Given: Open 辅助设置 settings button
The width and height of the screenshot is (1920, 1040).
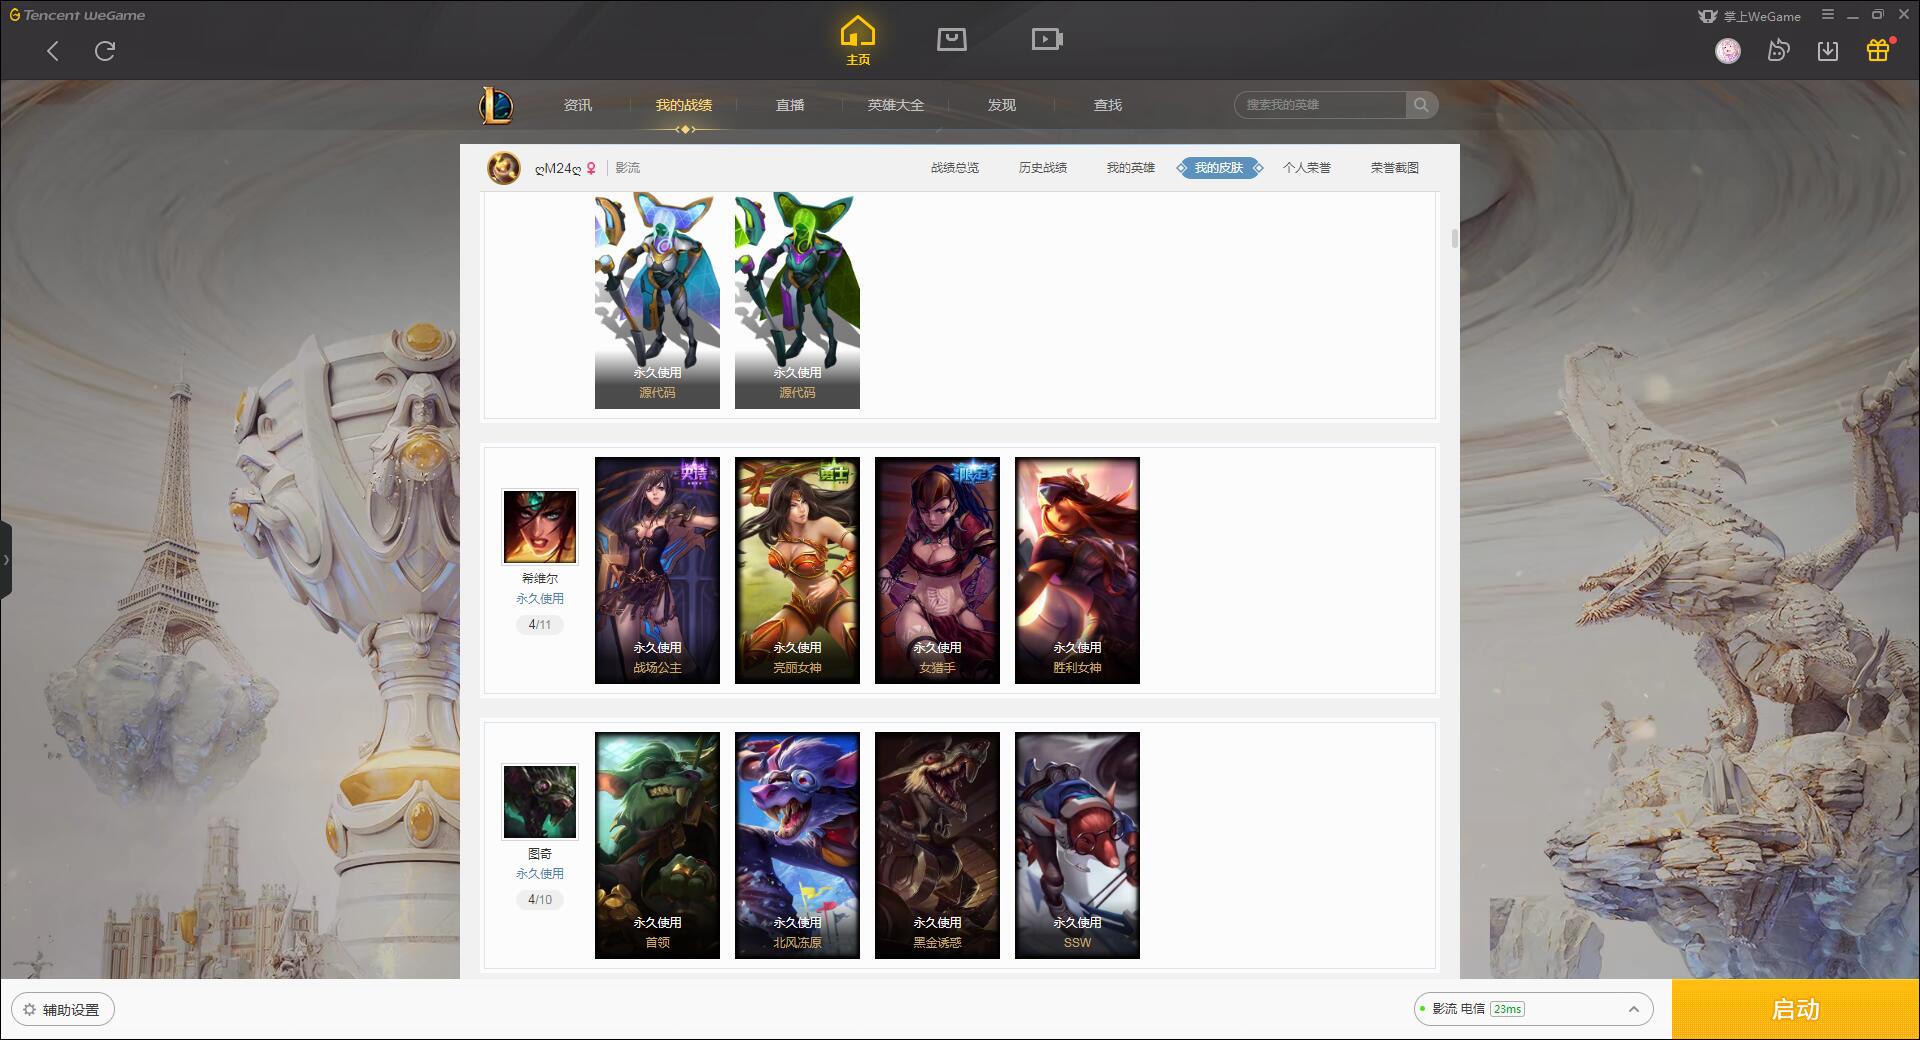Looking at the screenshot, I should tap(63, 1010).
